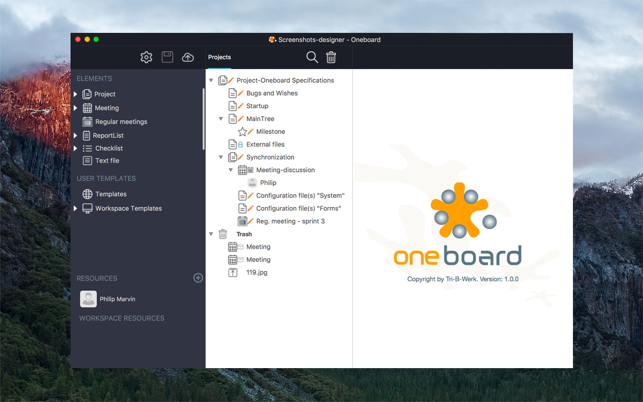This screenshot has height=402, width=643.
Task: Collapse the Synchronization node arrow
Action: pos(221,157)
